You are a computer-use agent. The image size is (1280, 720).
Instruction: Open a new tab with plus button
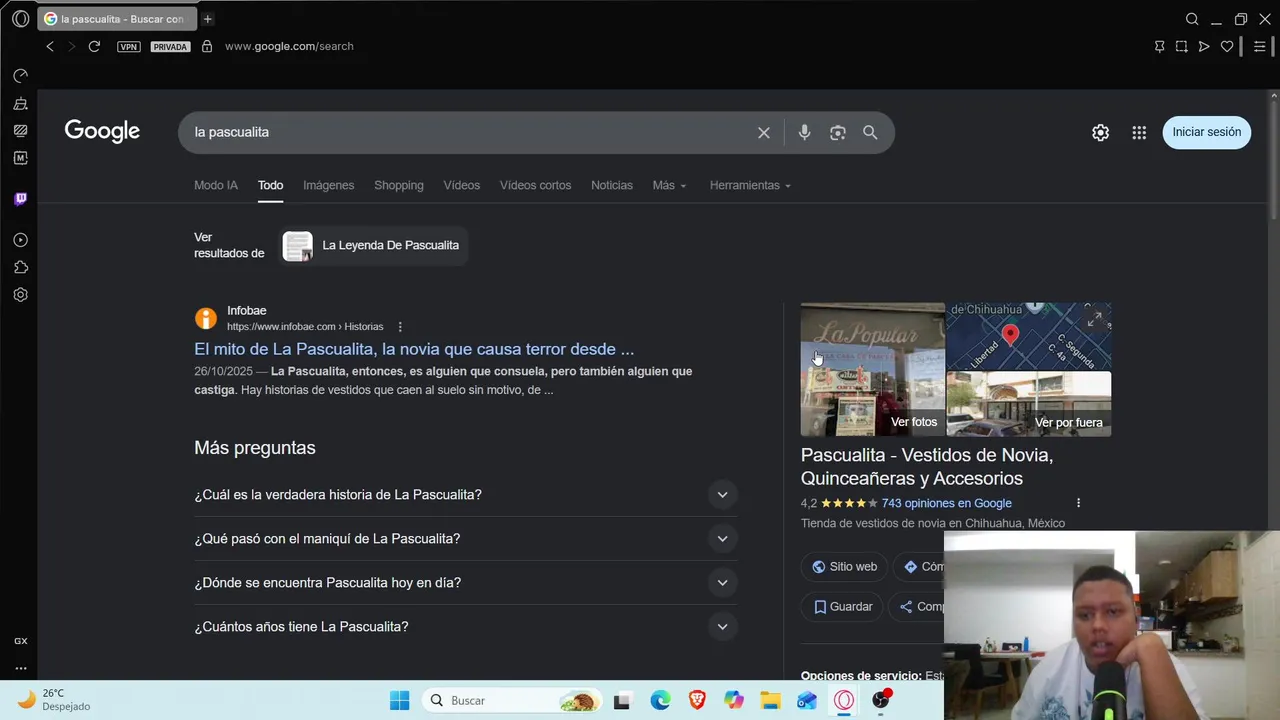[208, 19]
